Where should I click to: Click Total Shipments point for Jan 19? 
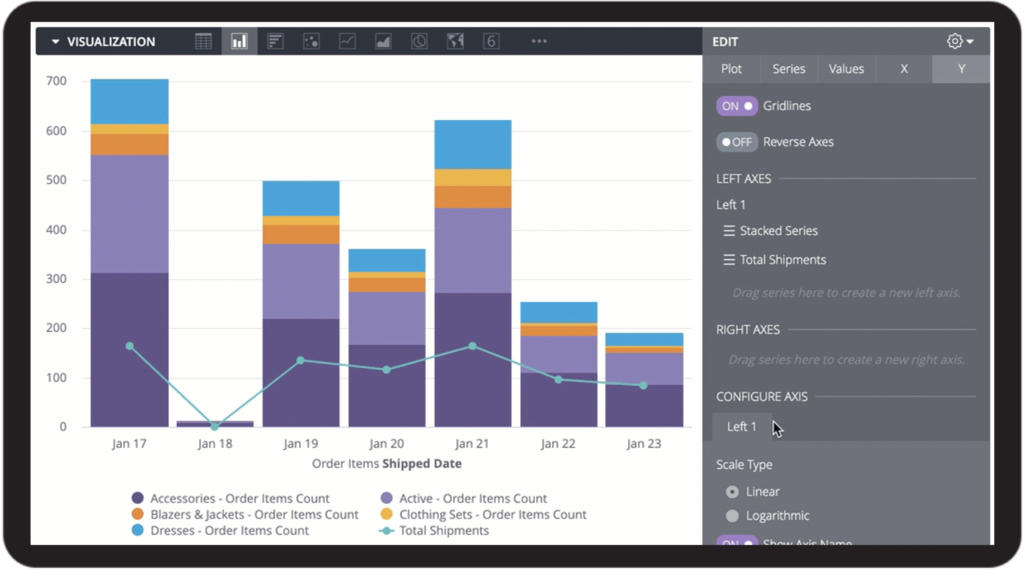pyautogui.click(x=300, y=360)
